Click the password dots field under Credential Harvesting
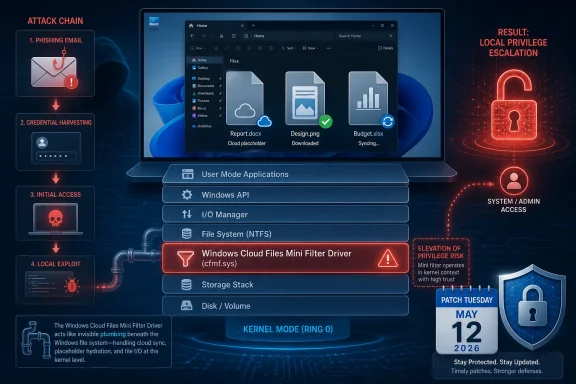576x384 pixels. [56, 156]
